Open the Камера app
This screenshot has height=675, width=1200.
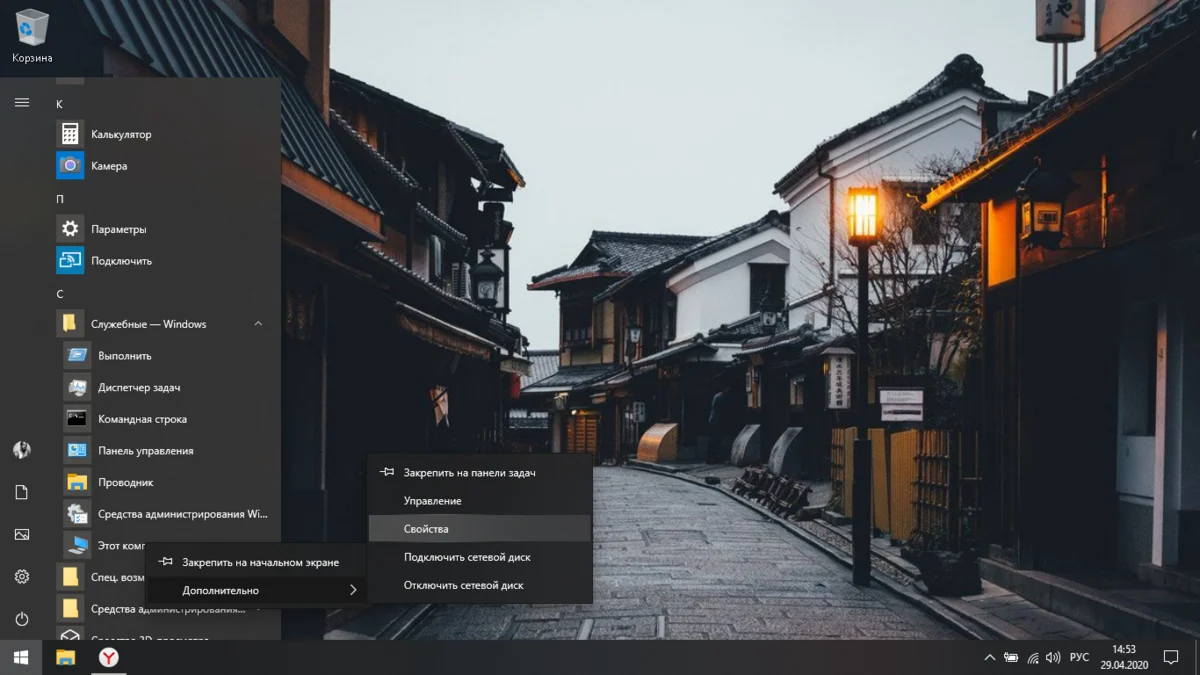[162, 166]
